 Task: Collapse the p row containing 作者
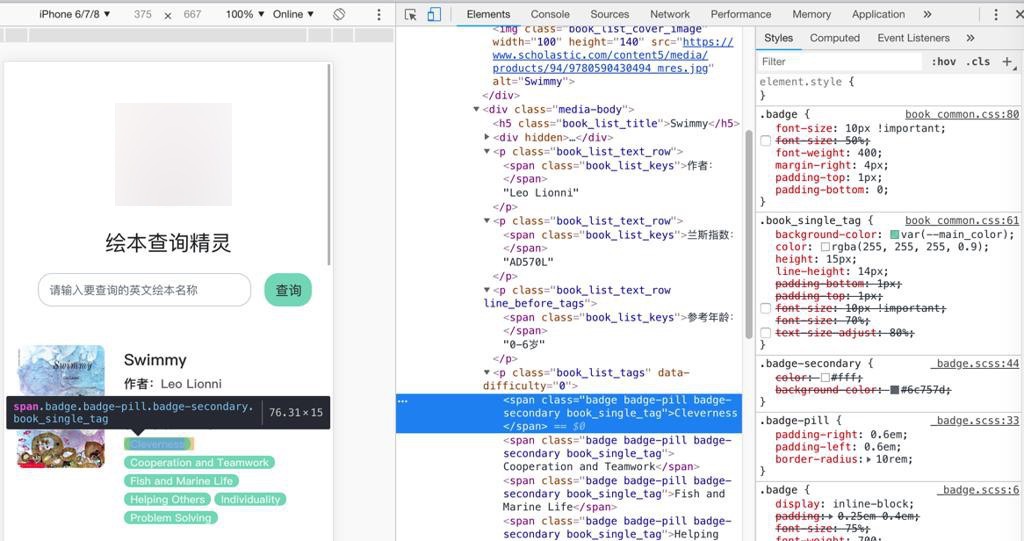click(487, 152)
